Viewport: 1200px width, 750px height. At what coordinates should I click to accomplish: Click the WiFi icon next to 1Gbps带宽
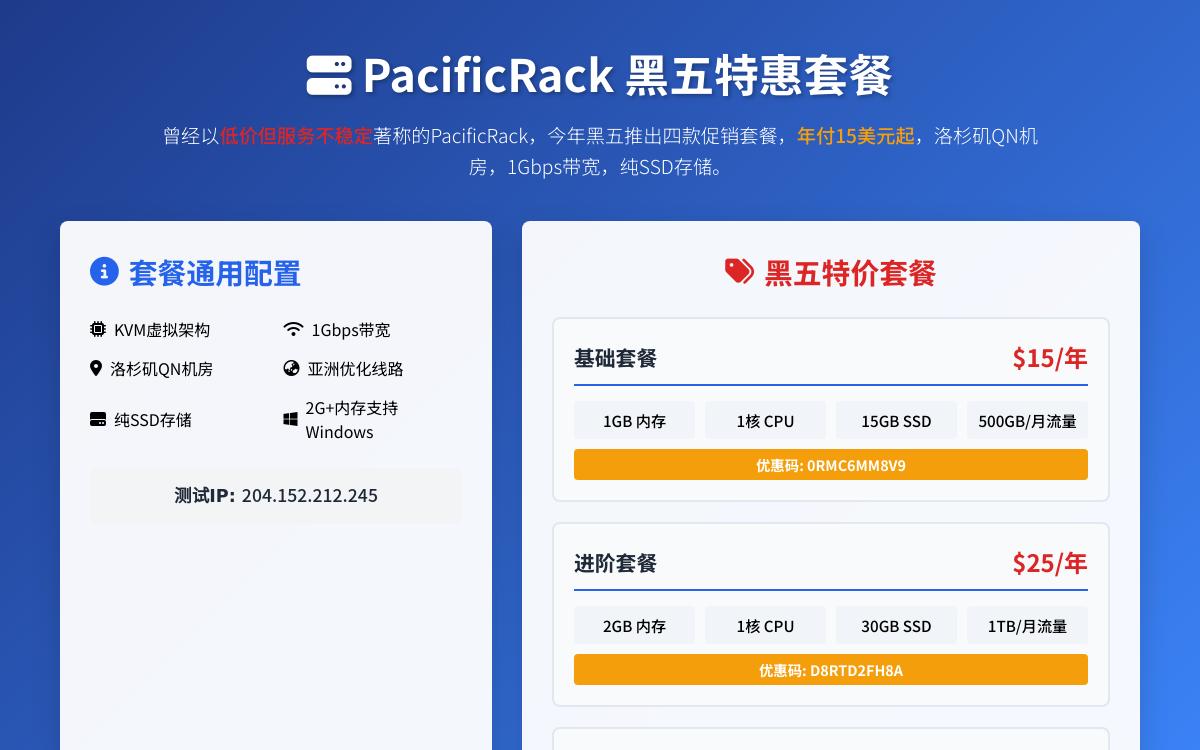[294, 329]
